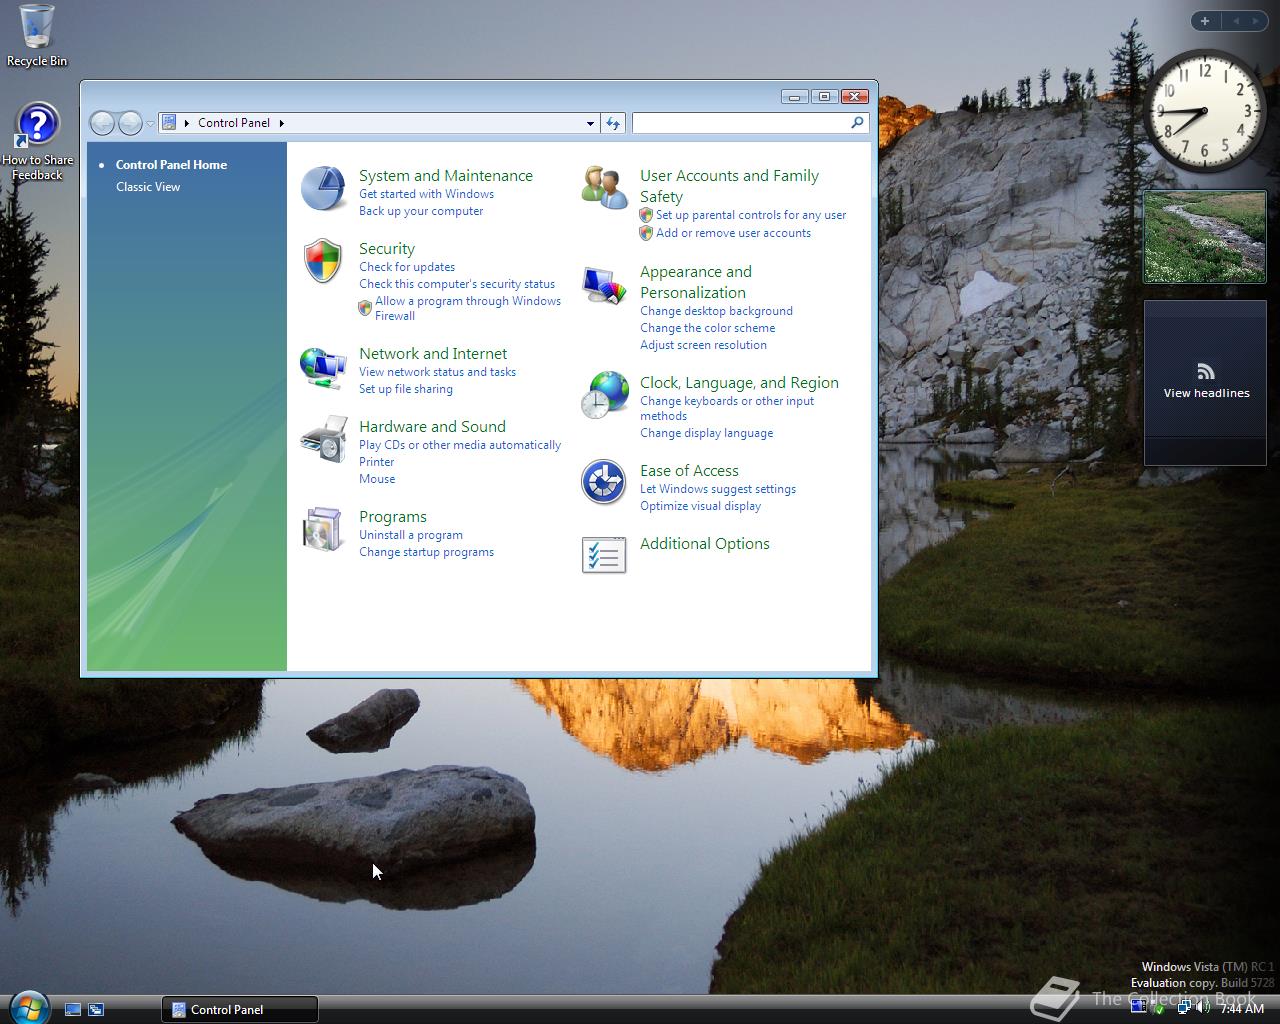Click Get started with Windows
1280x1024 pixels.
coord(426,194)
